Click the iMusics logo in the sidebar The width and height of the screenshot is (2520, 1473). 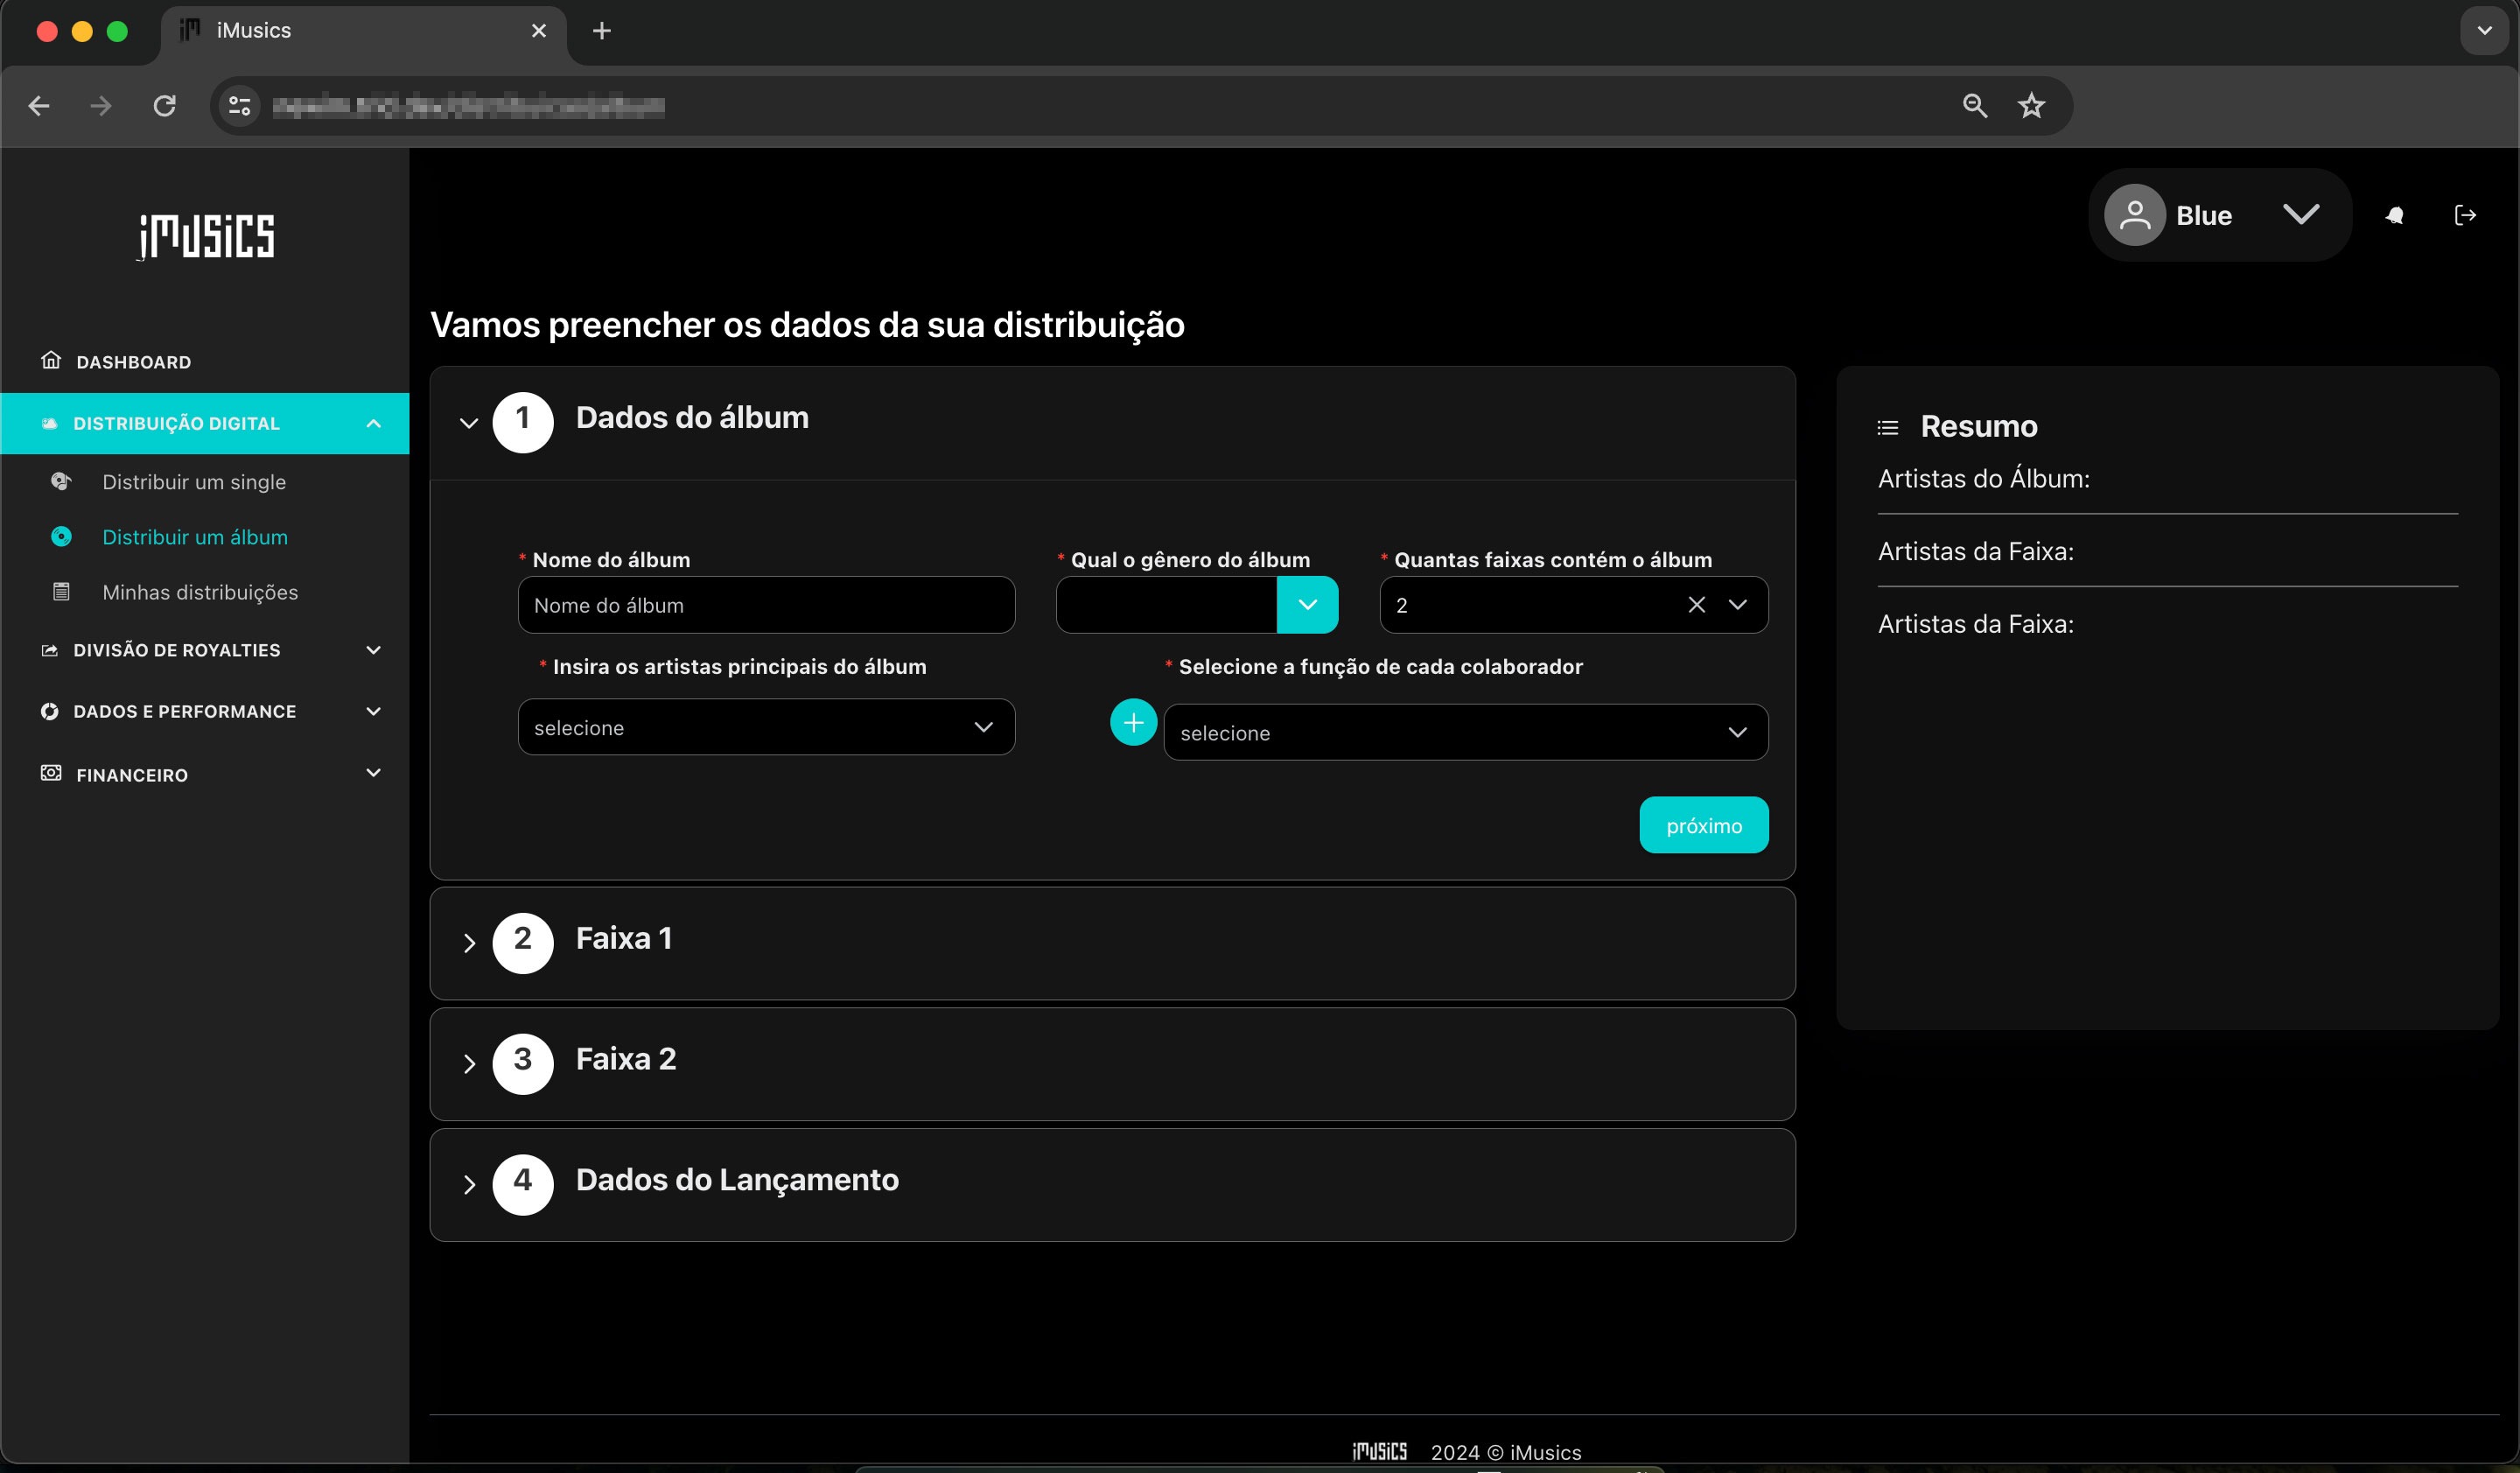pos(206,236)
